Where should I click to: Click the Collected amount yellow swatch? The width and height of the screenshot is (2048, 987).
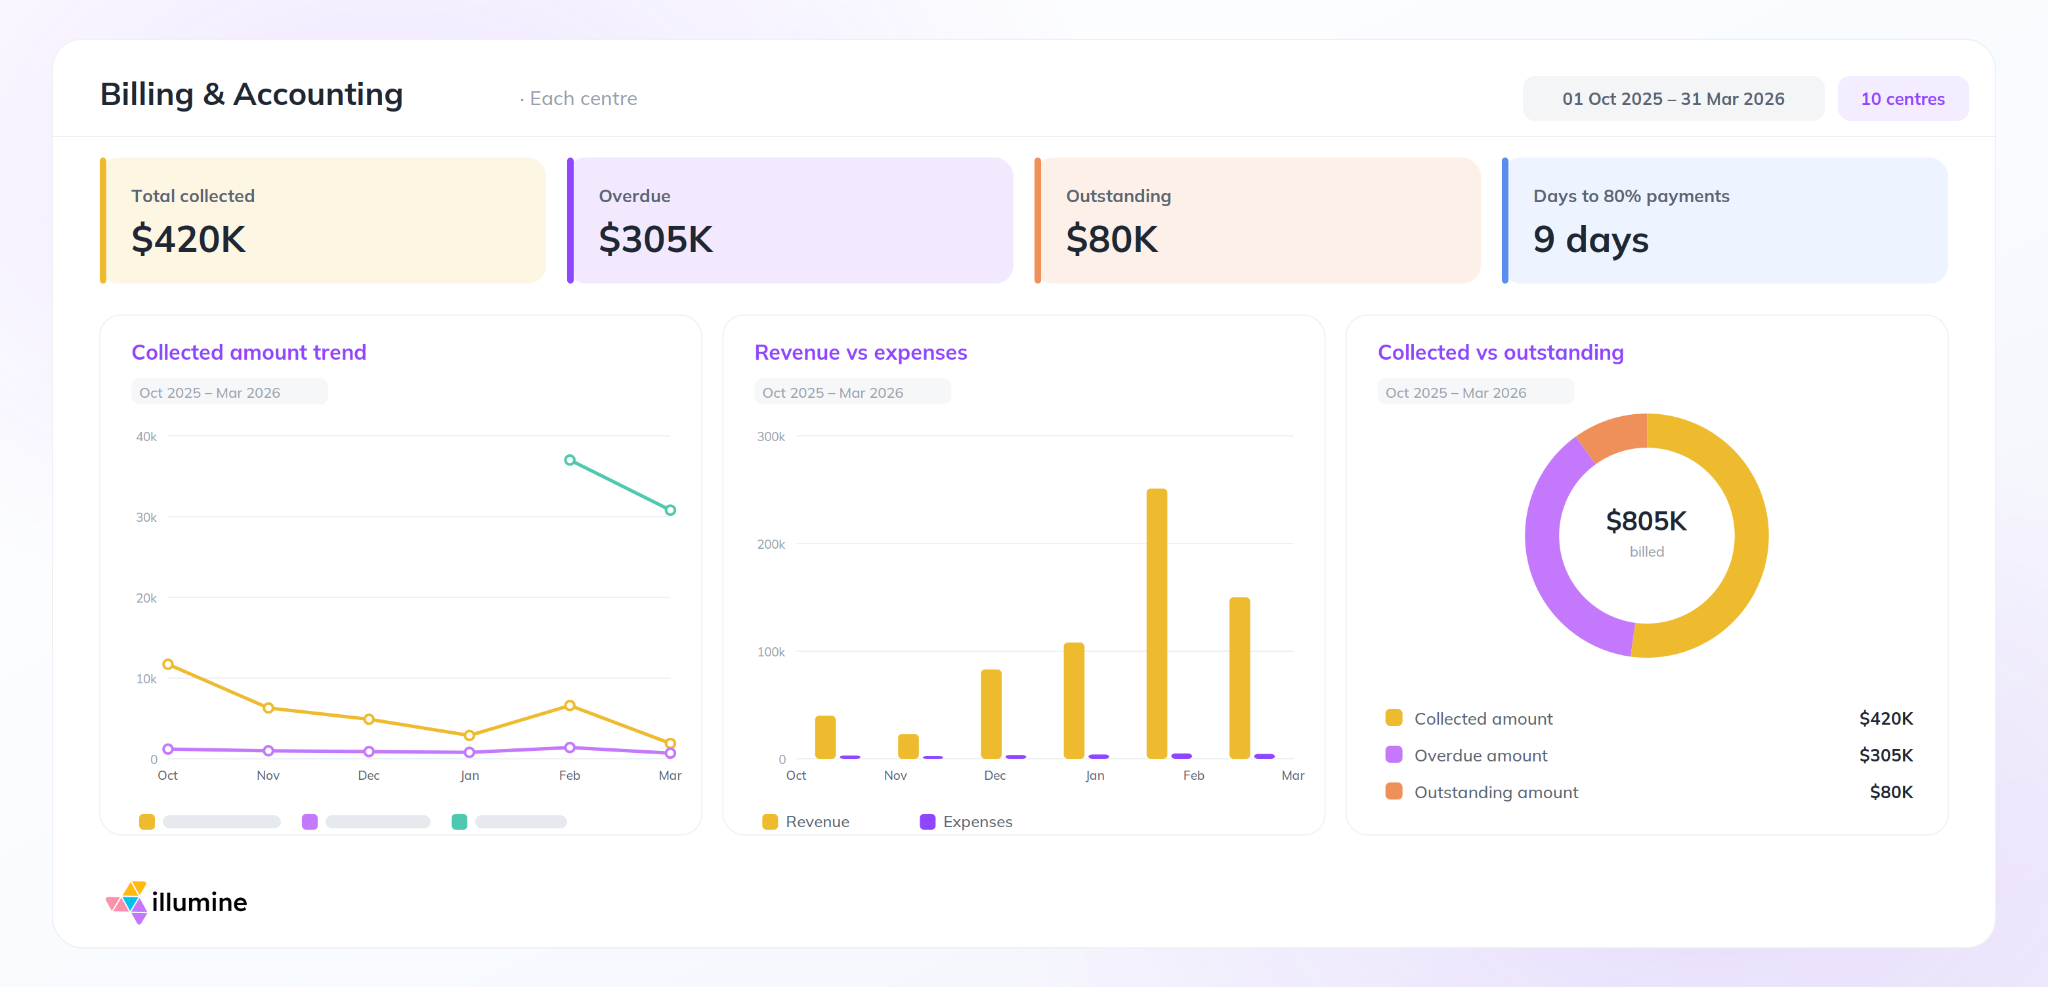(x=1394, y=717)
